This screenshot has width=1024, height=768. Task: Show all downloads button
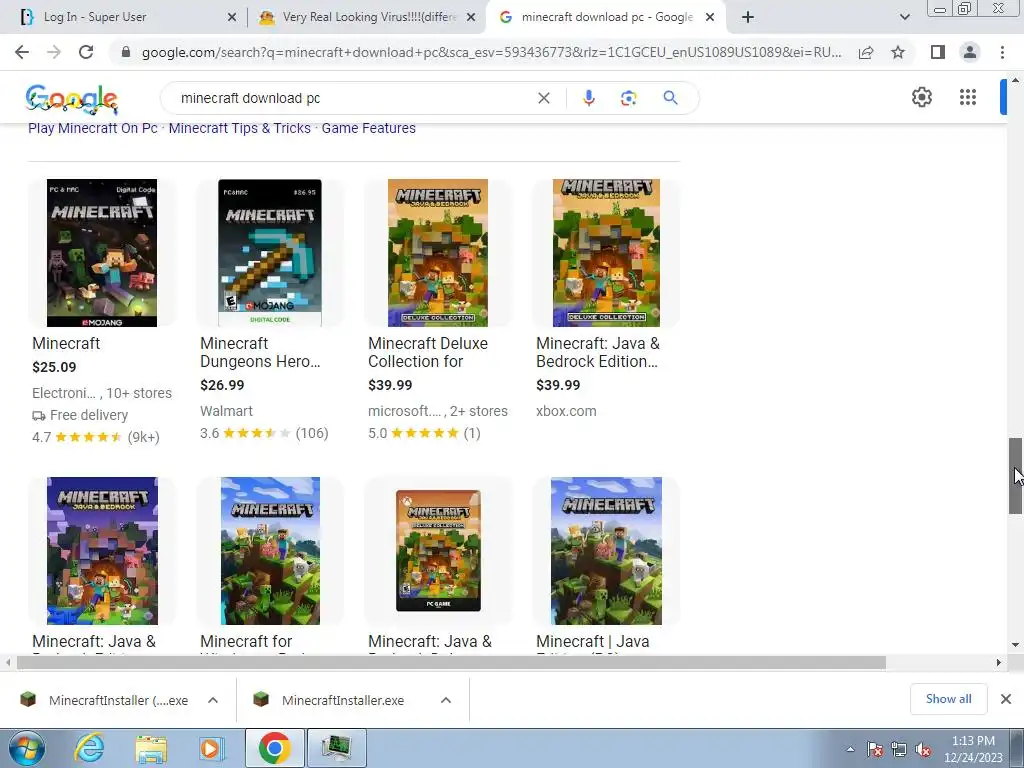(x=948, y=699)
